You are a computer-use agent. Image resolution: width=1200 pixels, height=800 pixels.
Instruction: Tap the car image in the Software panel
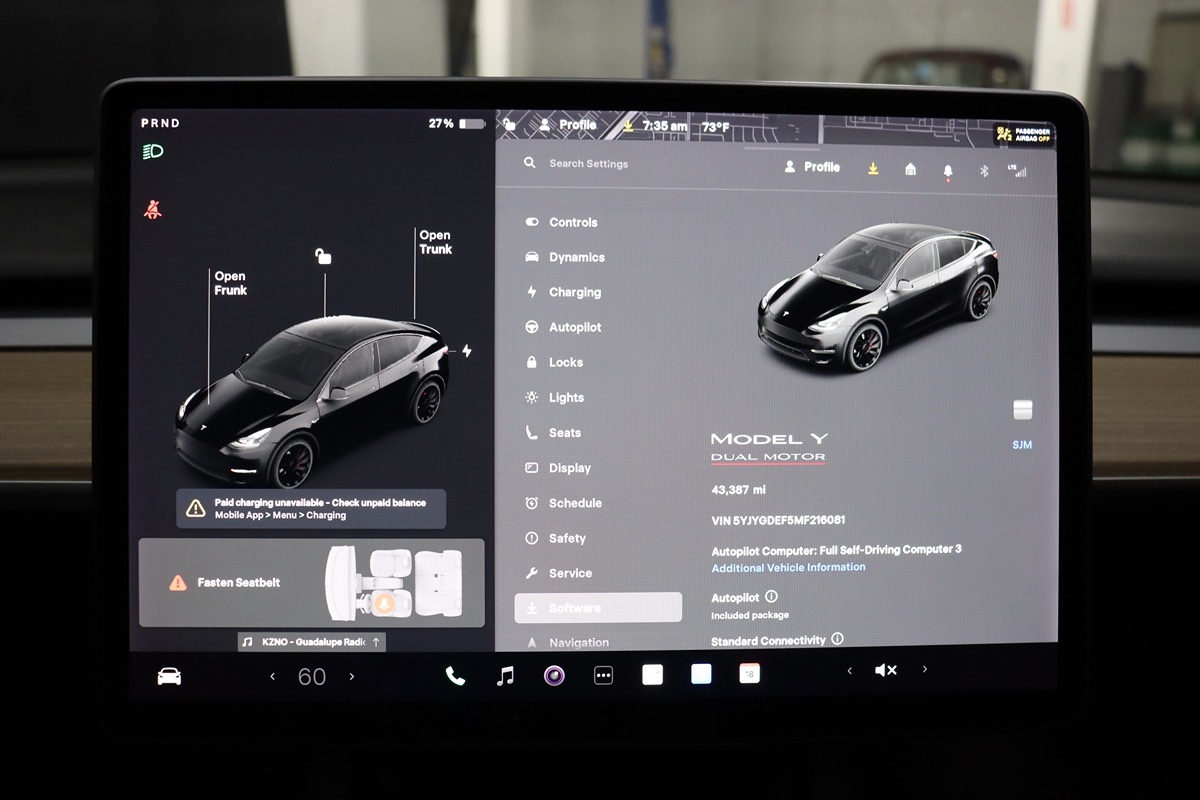[876, 296]
